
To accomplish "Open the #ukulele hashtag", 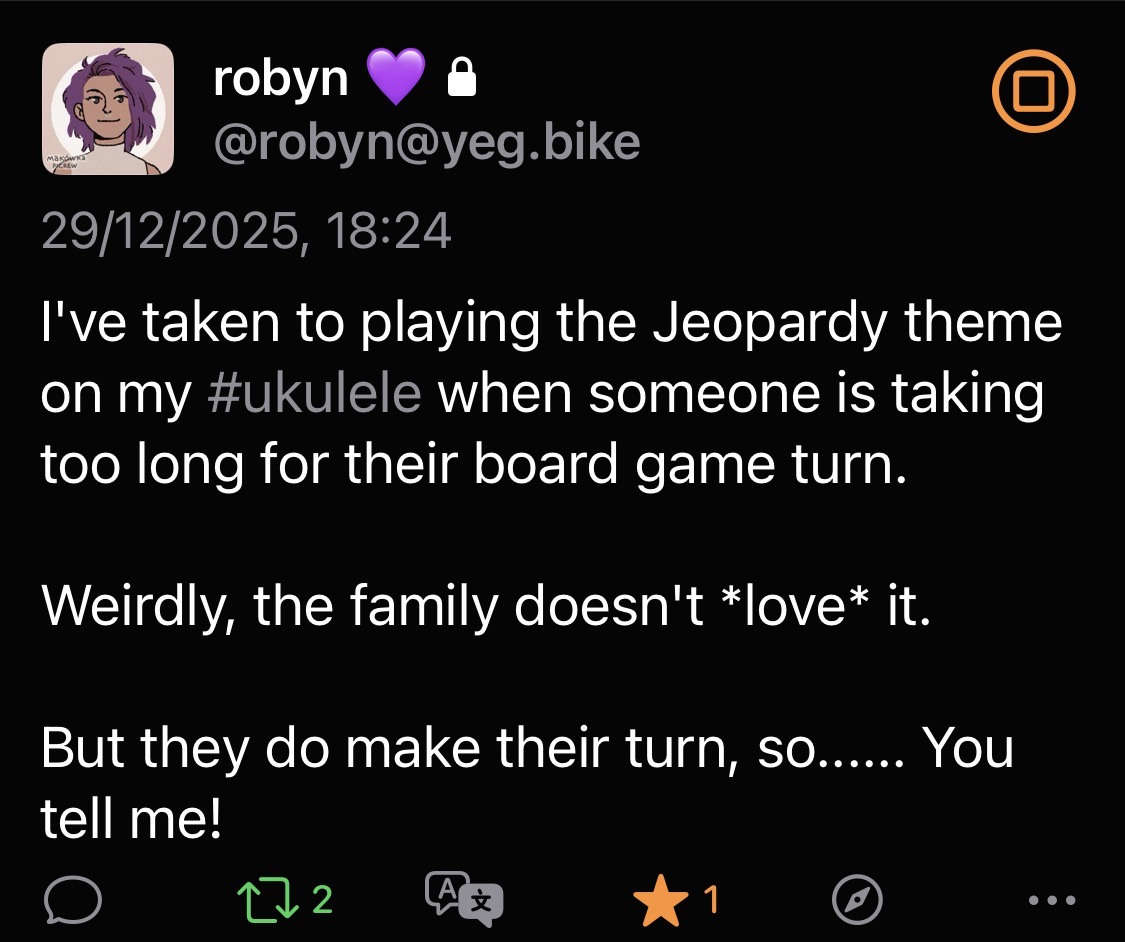I will pyautogui.click(x=314, y=395).
